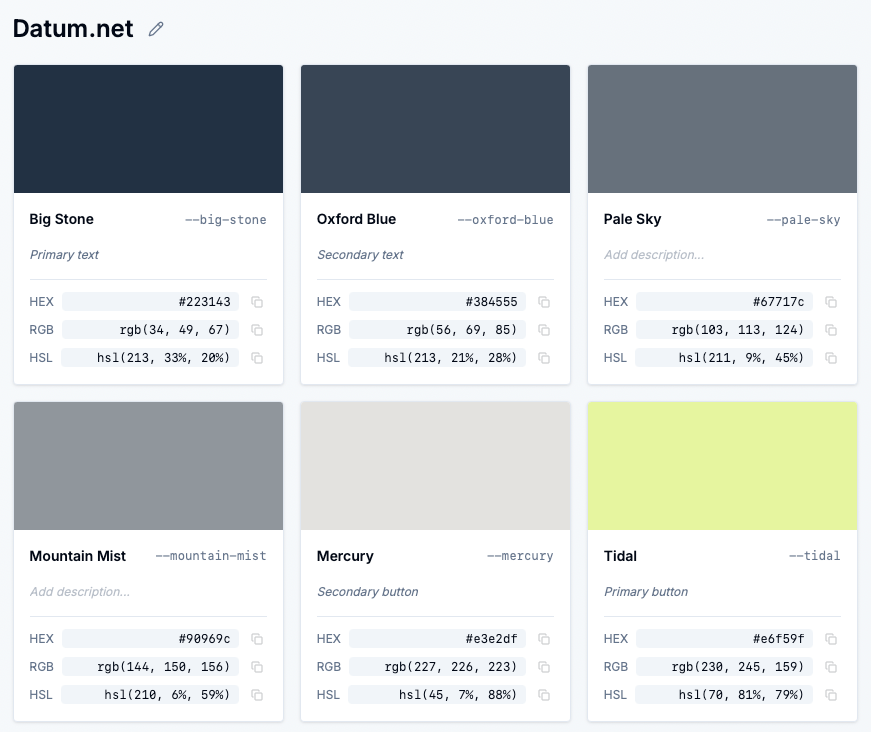
Task: Click the #67717c hex field
Action: pyautogui.click(x=724, y=302)
